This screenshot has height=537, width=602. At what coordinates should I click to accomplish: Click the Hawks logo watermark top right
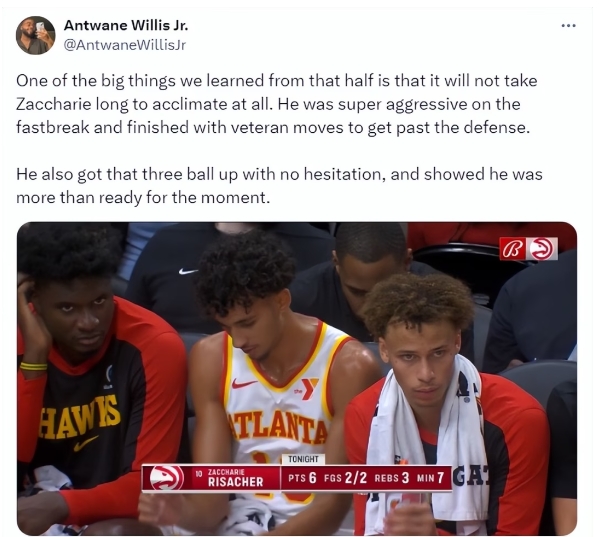click(542, 249)
